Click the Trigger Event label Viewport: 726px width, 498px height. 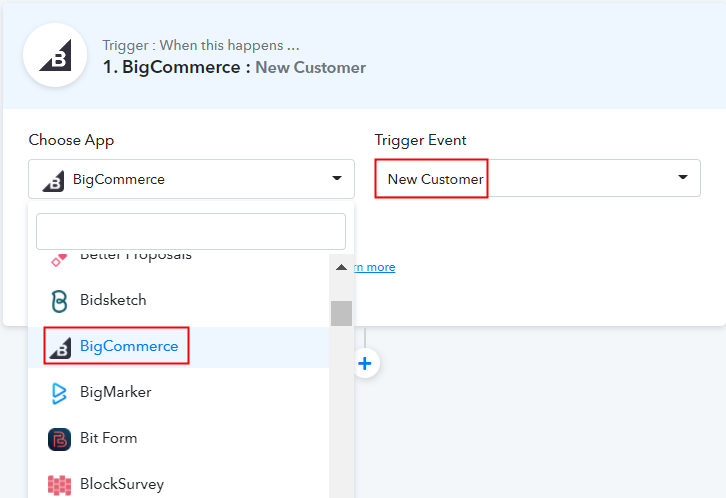click(420, 140)
